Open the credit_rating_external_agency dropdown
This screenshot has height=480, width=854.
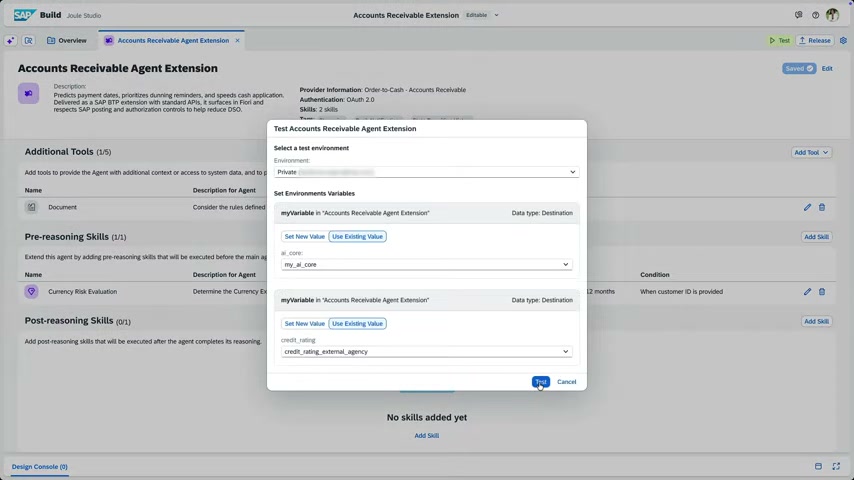pos(426,351)
